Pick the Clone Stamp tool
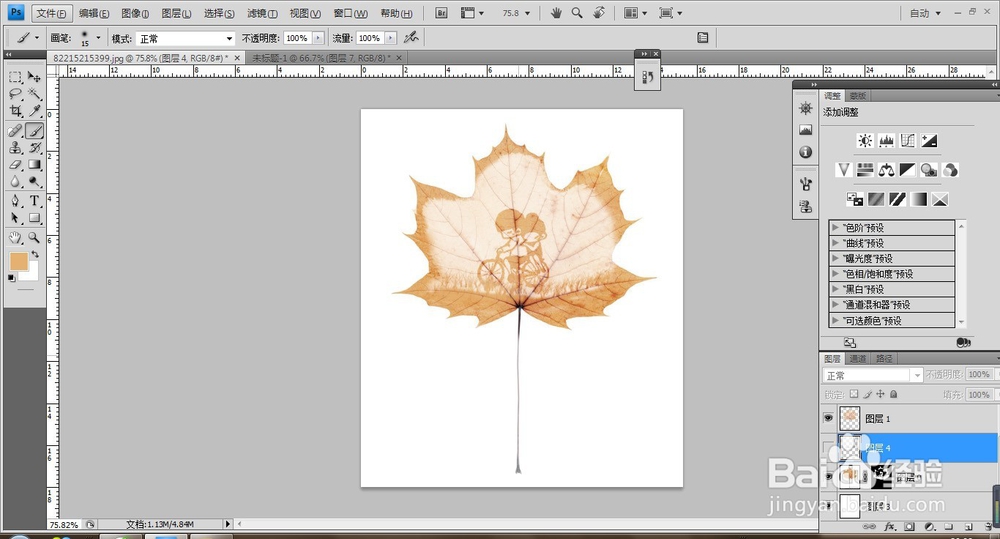The image size is (1000, 539). click(15, 148)
